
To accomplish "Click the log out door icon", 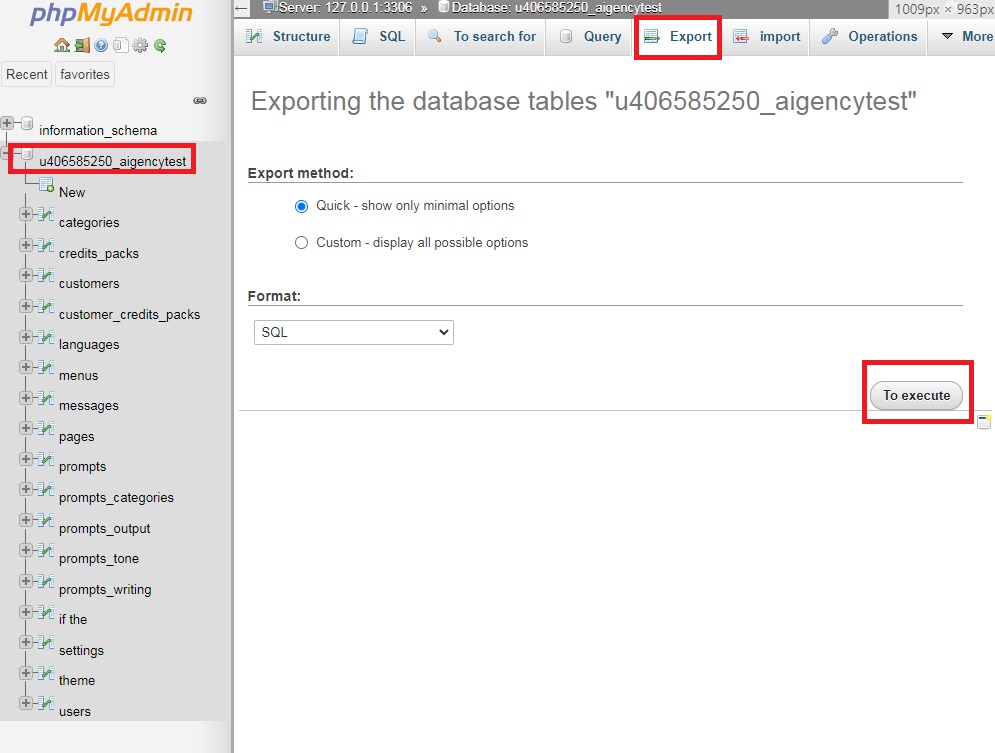I will (81, 45).
